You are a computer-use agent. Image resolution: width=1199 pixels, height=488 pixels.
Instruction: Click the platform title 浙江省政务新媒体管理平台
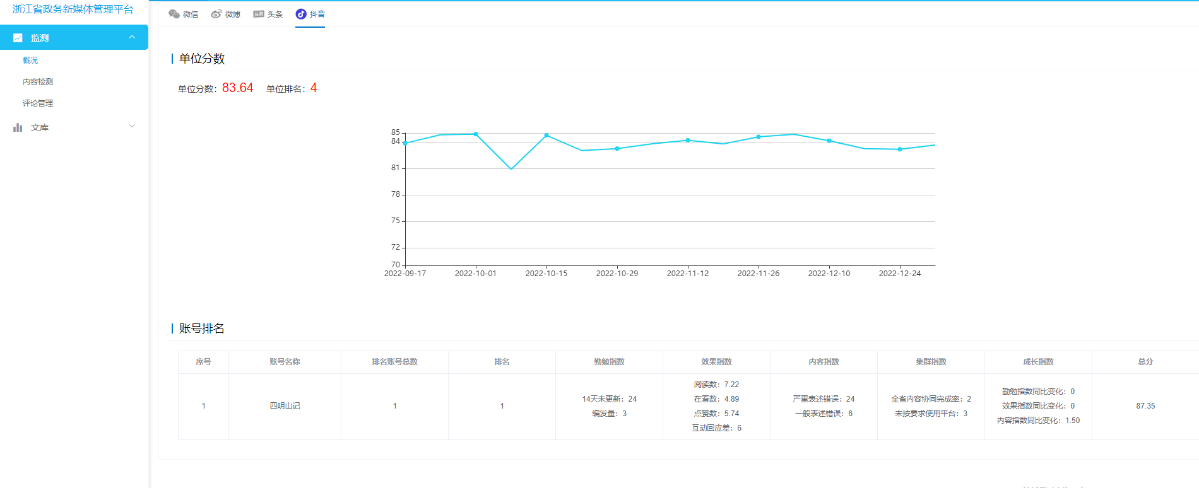pos(73,9)
